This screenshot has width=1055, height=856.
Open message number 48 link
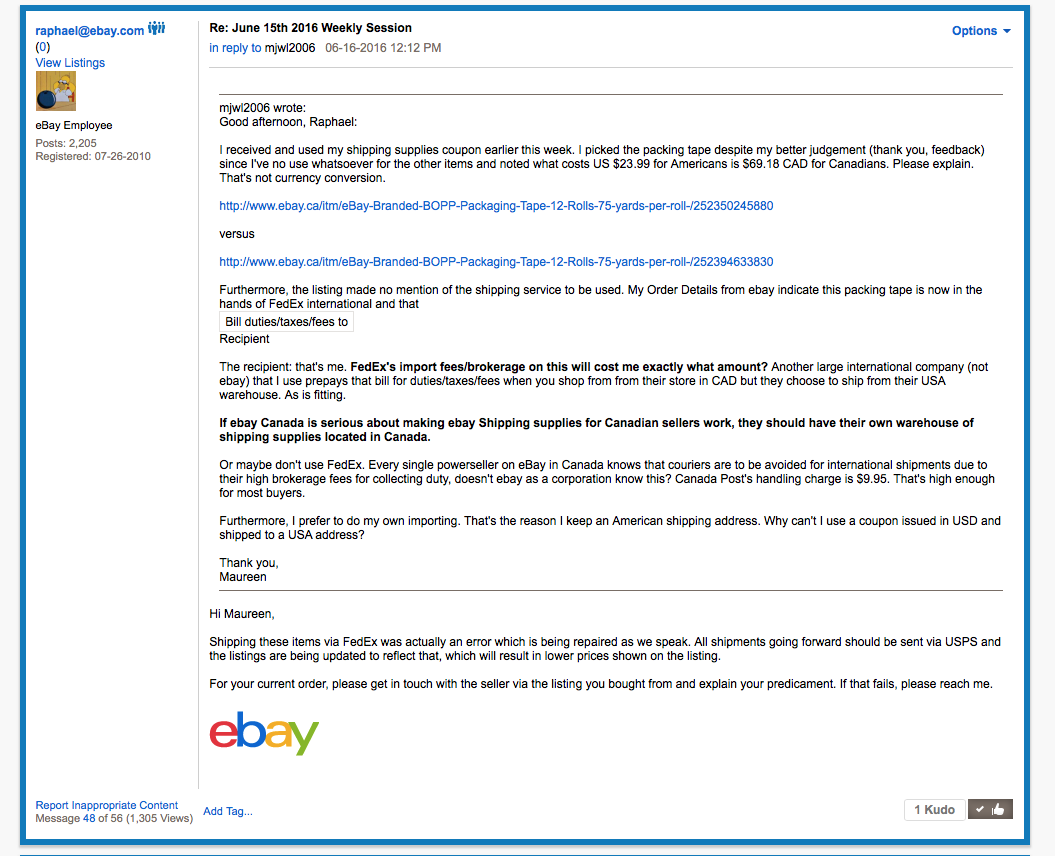pos(89,818)
